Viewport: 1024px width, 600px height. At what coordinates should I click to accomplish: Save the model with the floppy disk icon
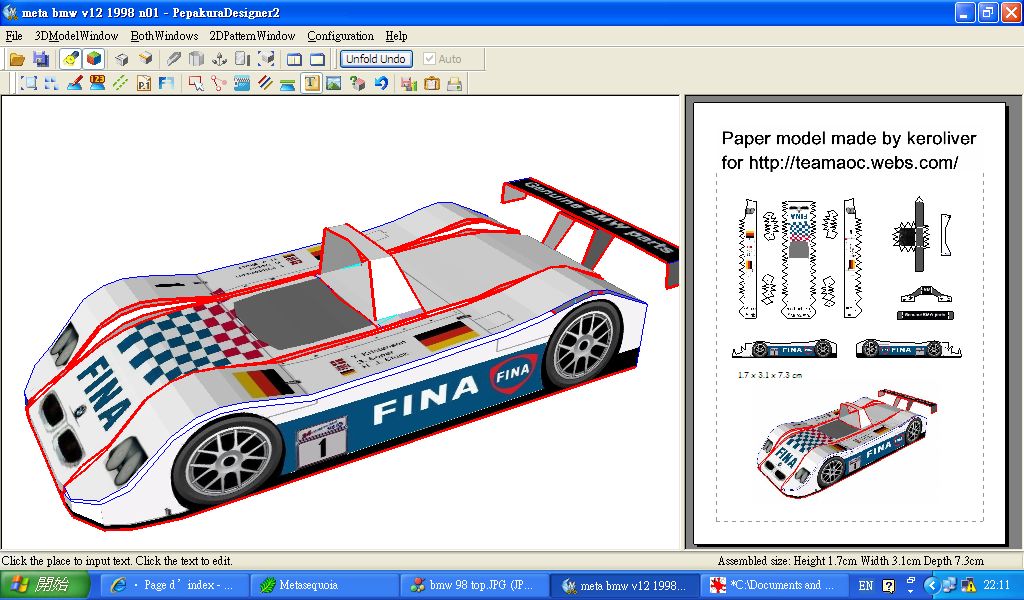(41, 59)
